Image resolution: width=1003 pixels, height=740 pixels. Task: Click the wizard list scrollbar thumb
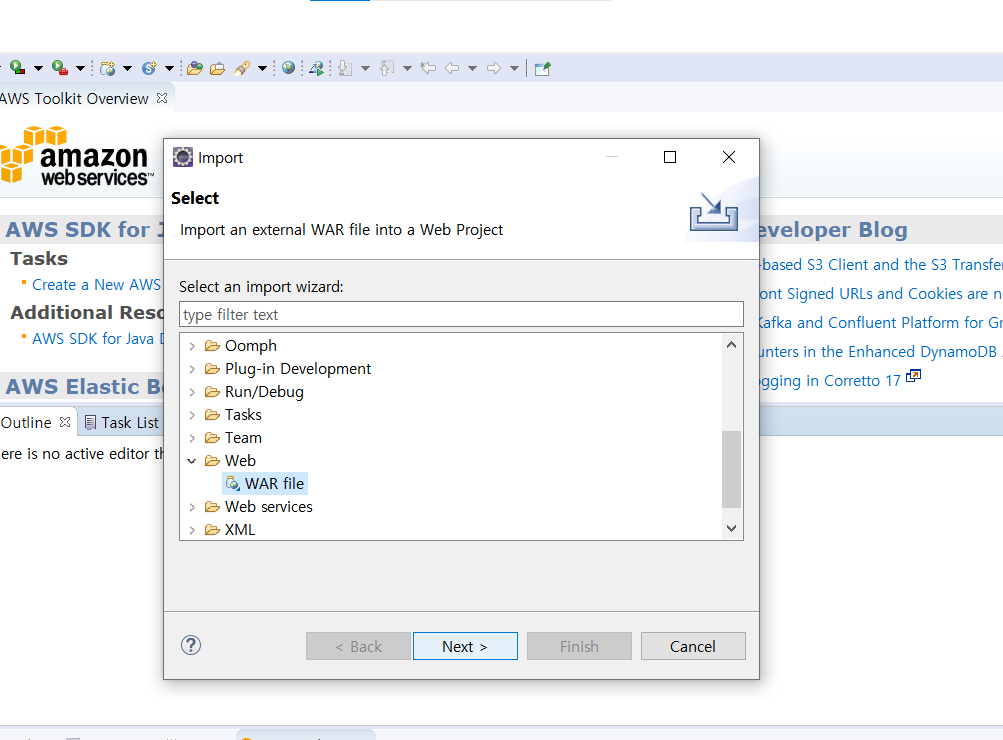click(732, 469)
